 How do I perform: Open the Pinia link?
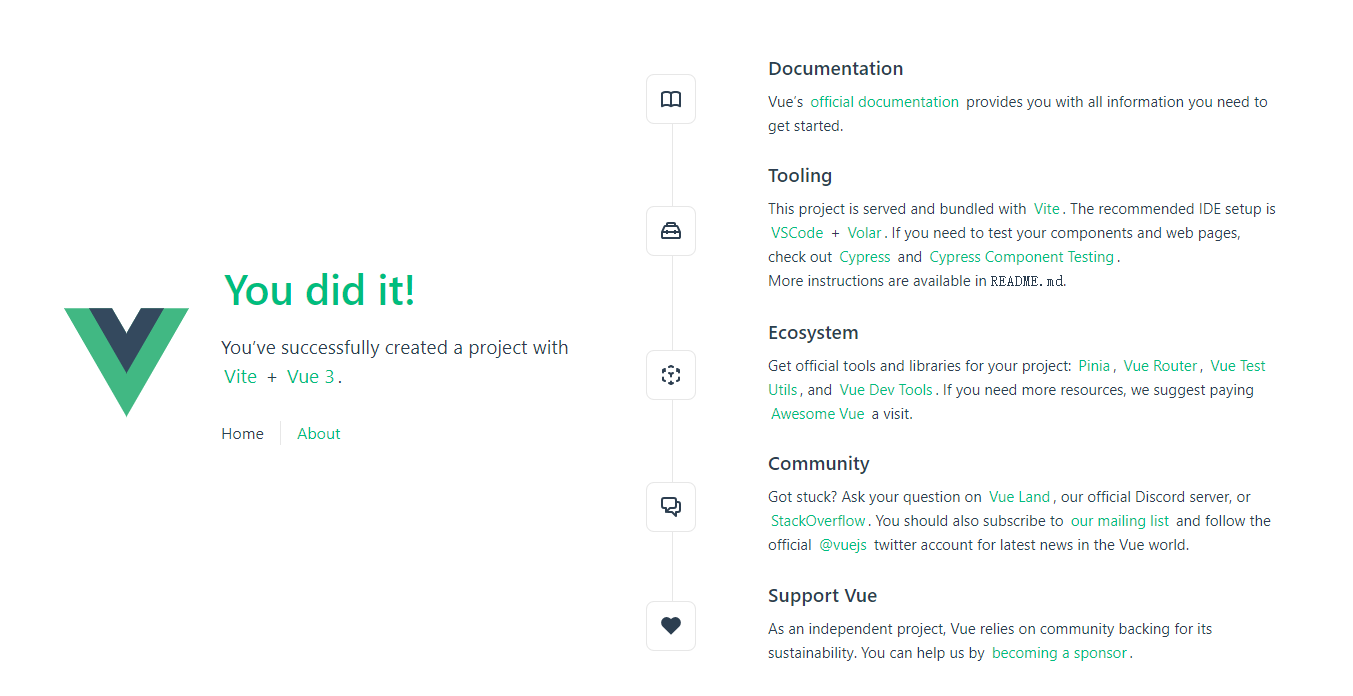click(1094, 366)
